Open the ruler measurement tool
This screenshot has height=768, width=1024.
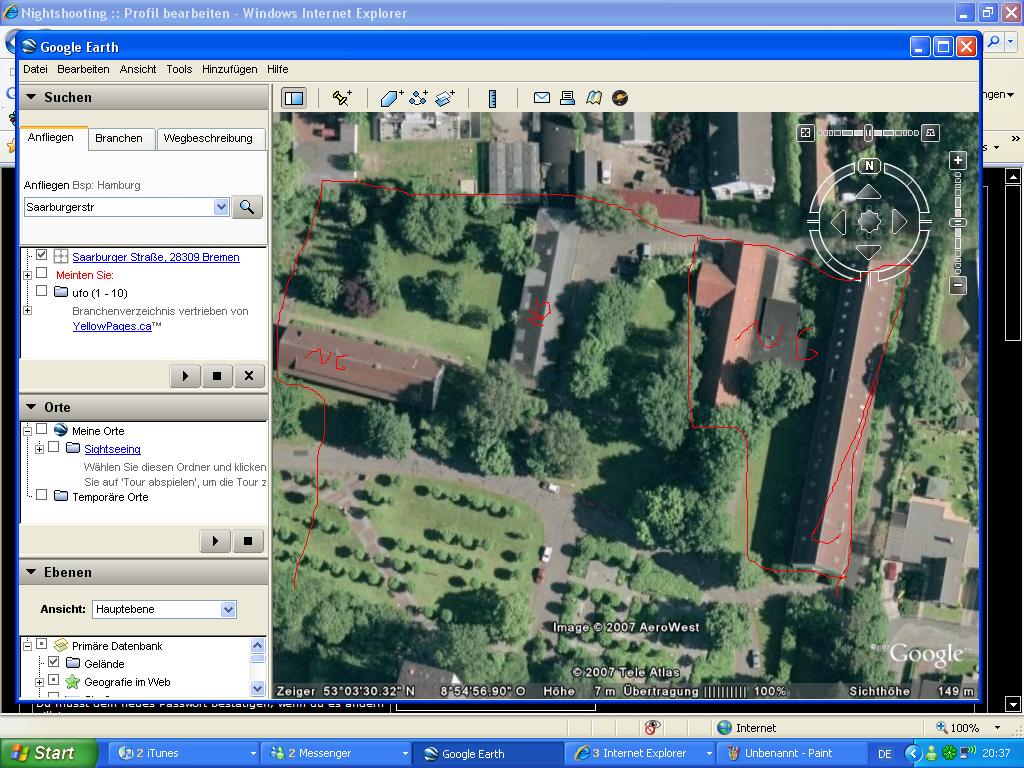point(492,98)
